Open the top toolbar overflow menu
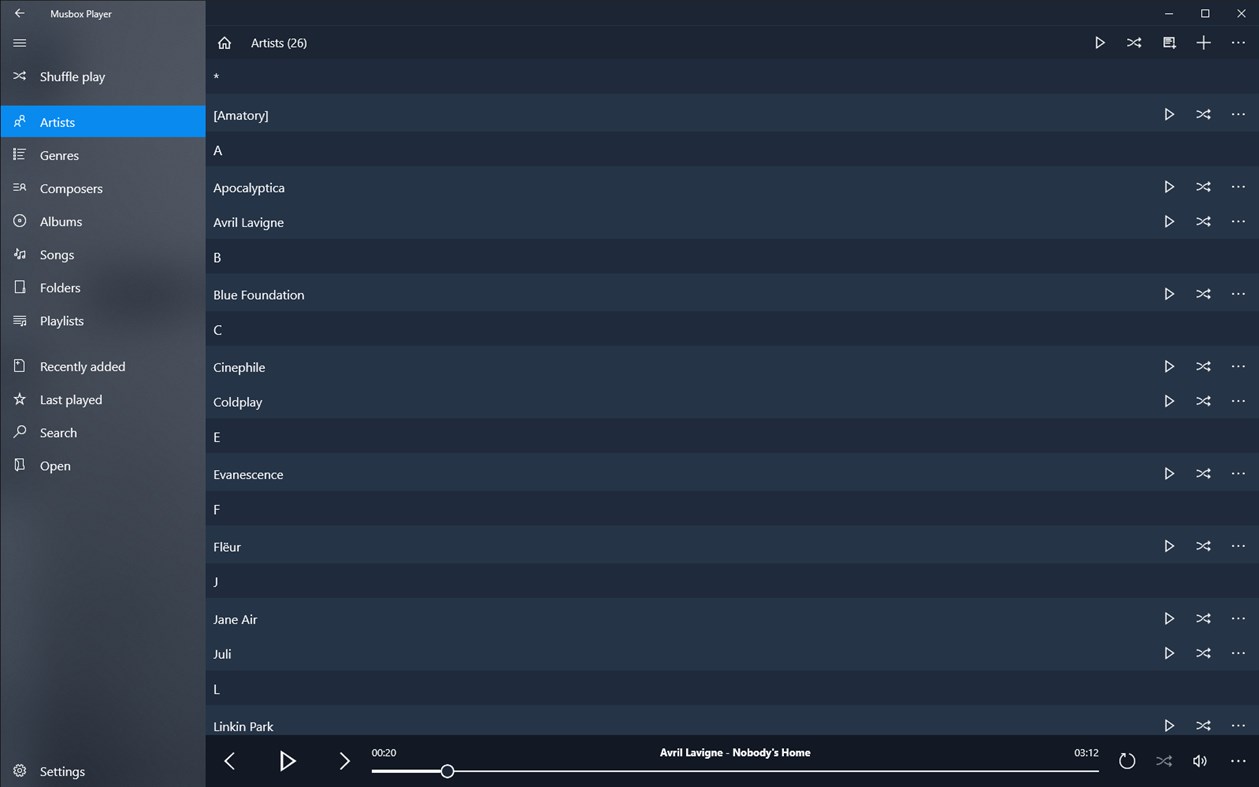 [x=1238, y=42]
